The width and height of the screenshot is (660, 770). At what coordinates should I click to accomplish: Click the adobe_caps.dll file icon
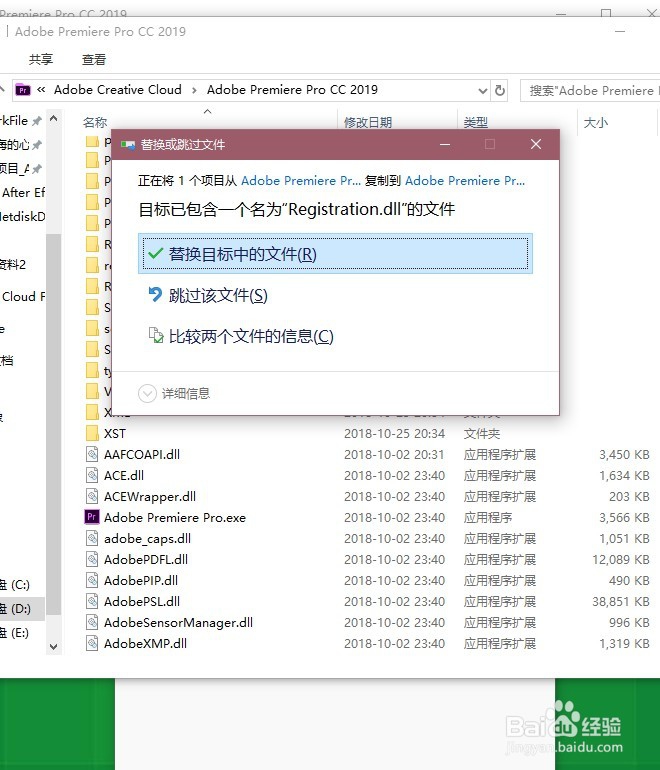click(x=92, y=538)
